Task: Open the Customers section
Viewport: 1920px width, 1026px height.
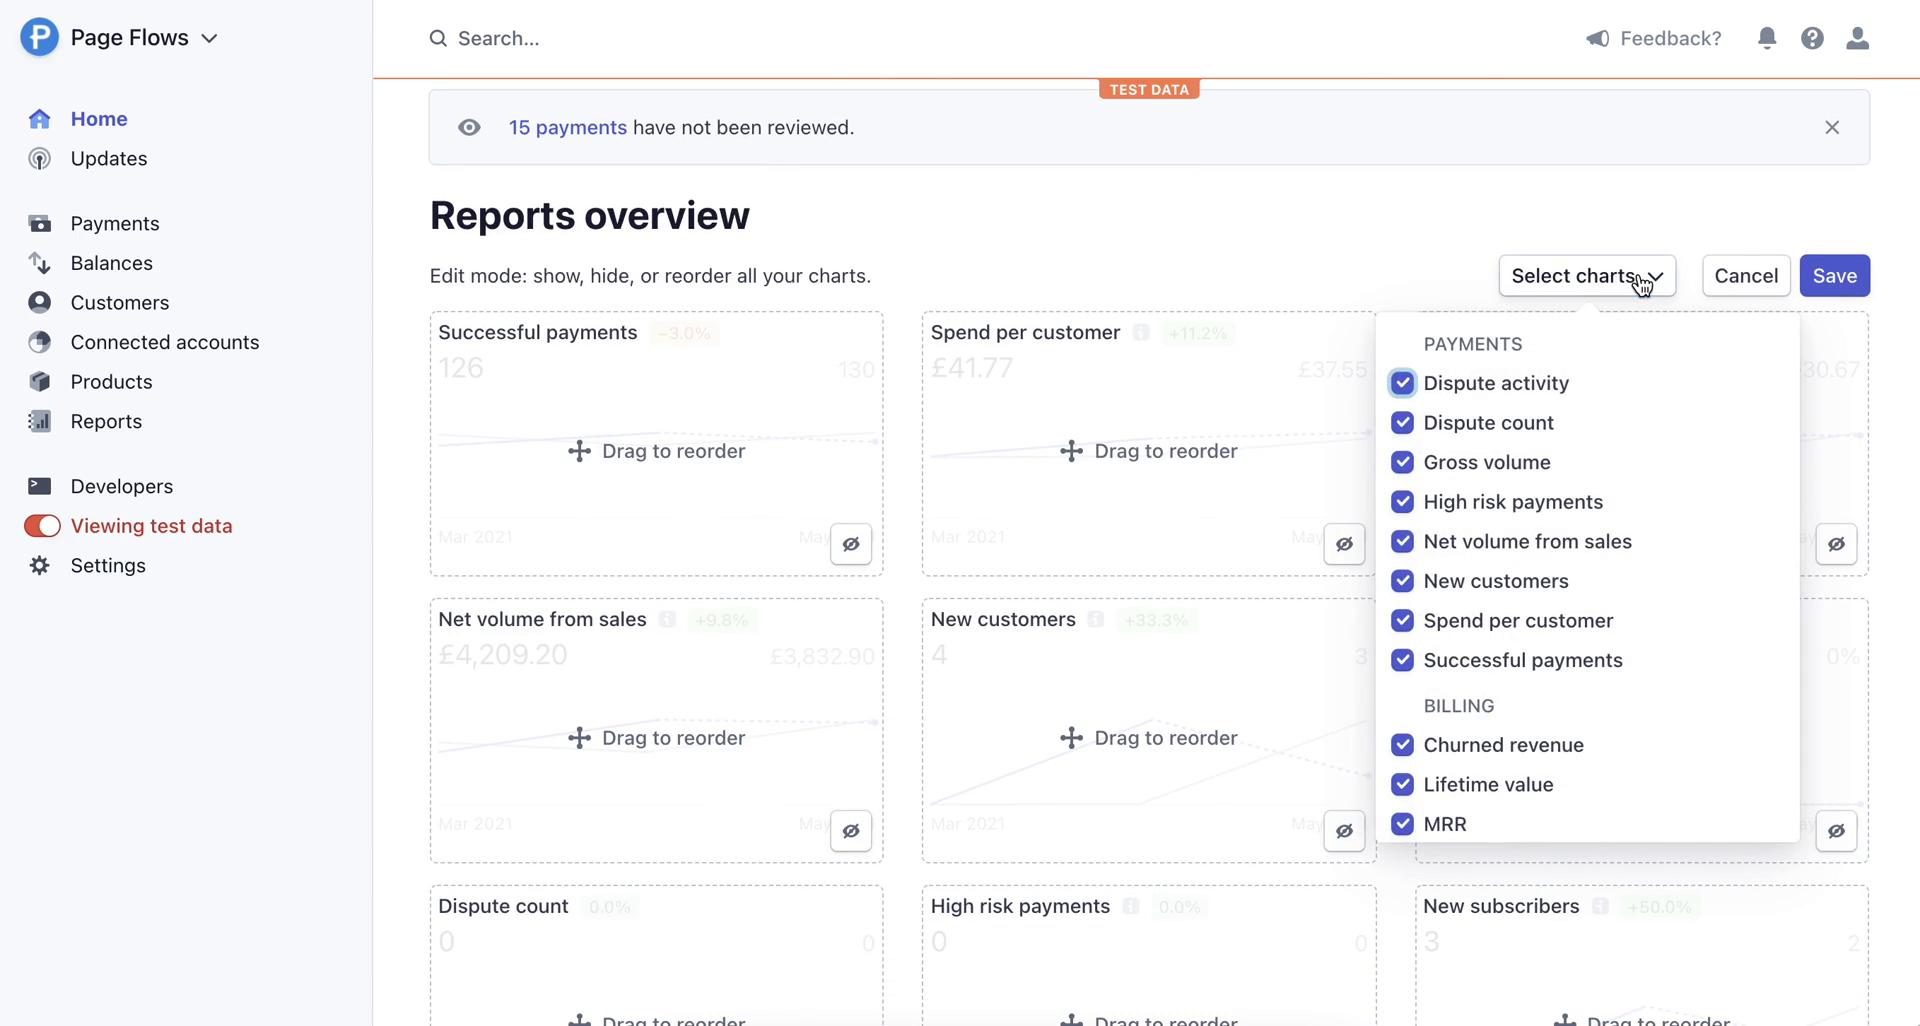Action: [120, 303]
